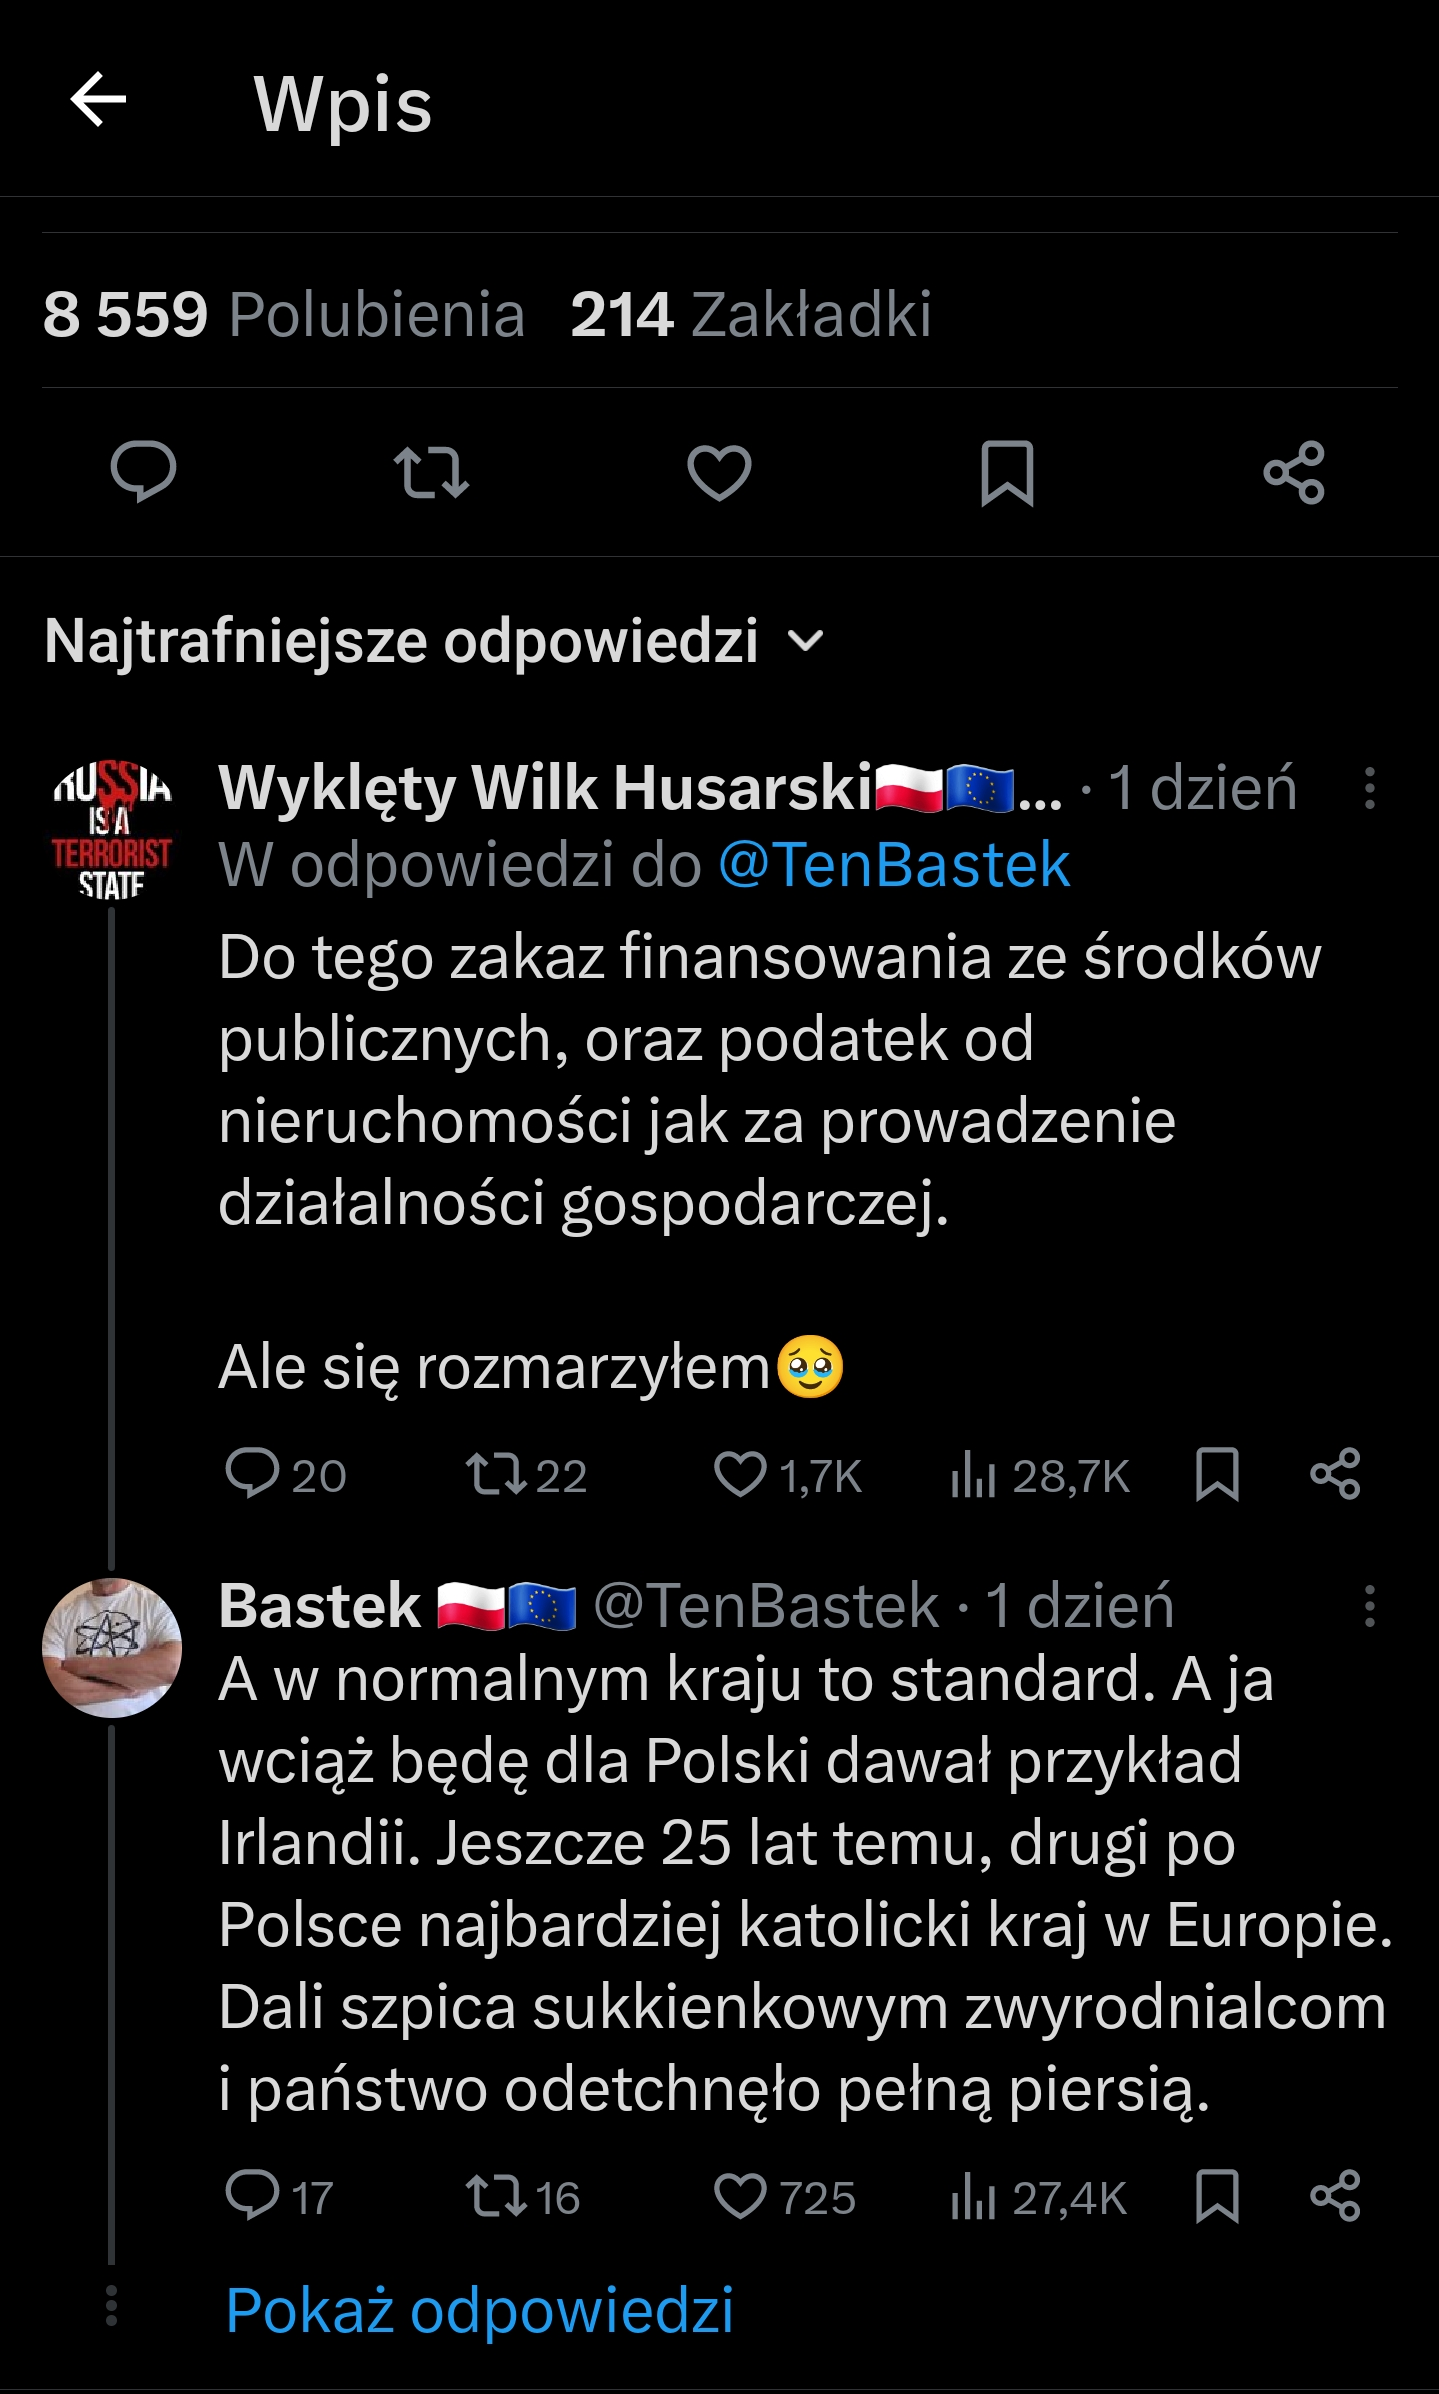Open more options for Bastek's reply

(x=1370, y=1607)
